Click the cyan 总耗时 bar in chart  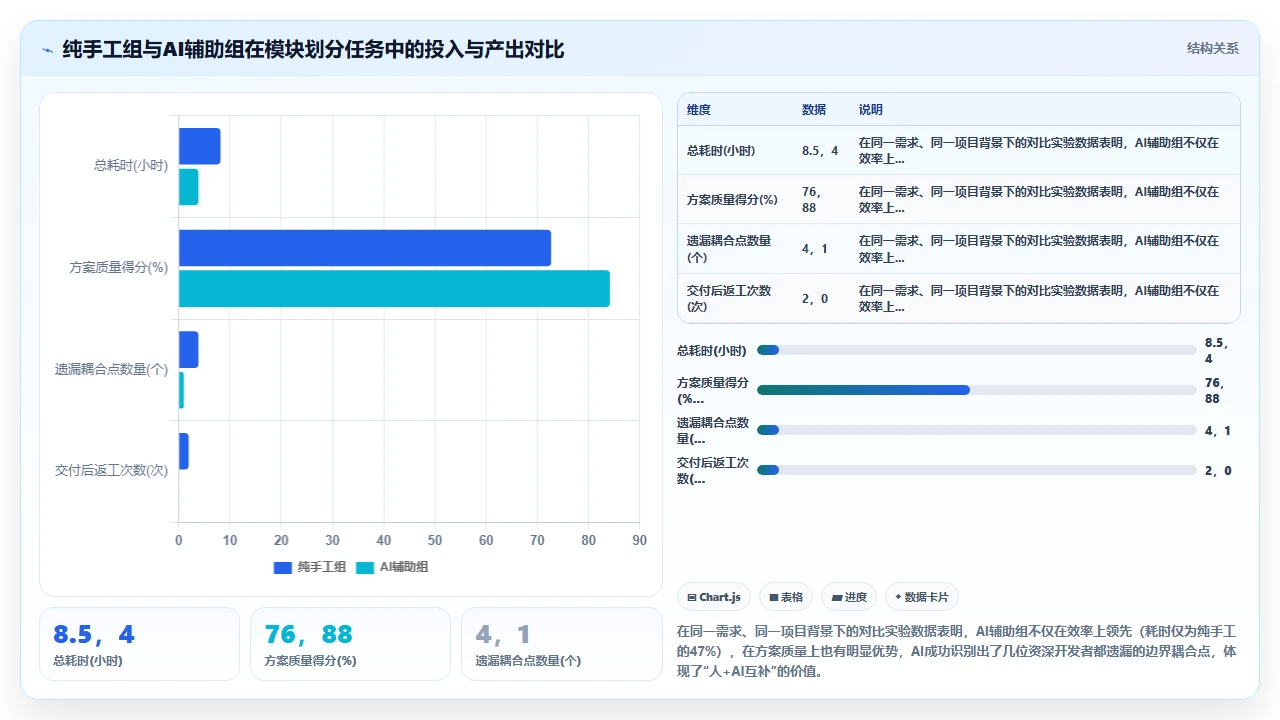pyautogui.click(x=188, y=187)
